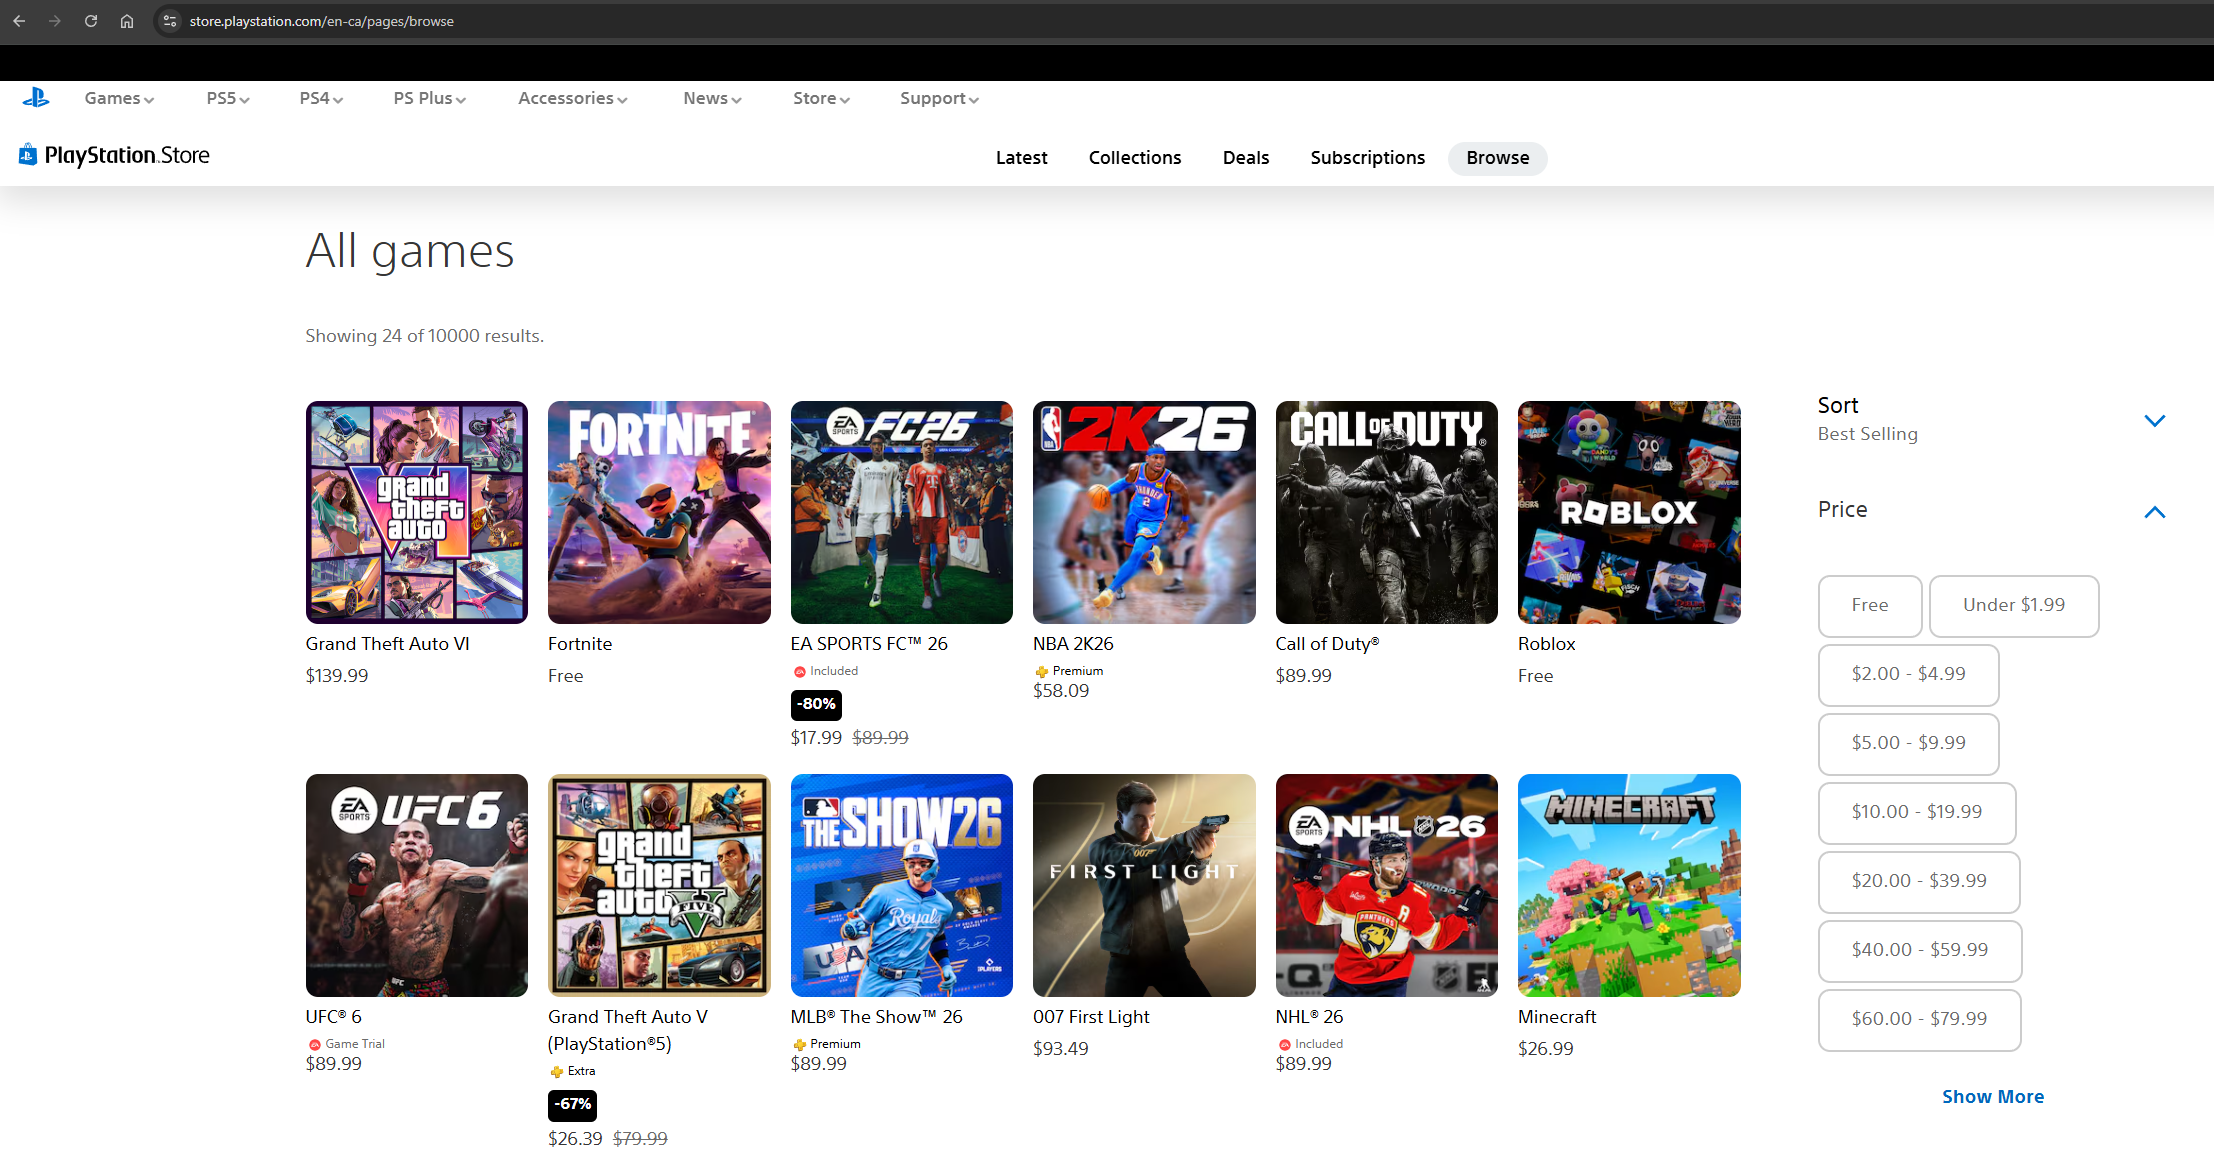Screen dimensions: 2214x1151
Task: Open the Fortnite cover art
Action: [x=659, y=512]
